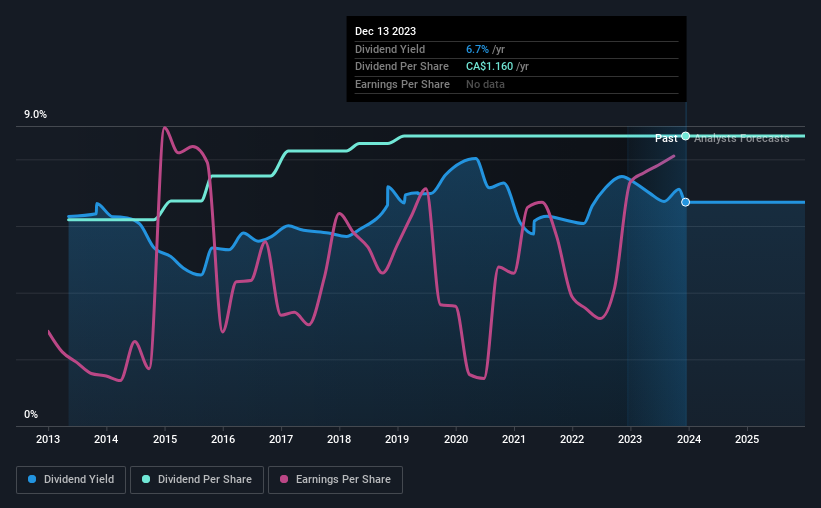The height and width of the screenshot is (508, 821).
Task: Click the 2019 x-axis label
Action: click(x=397, y=439)
